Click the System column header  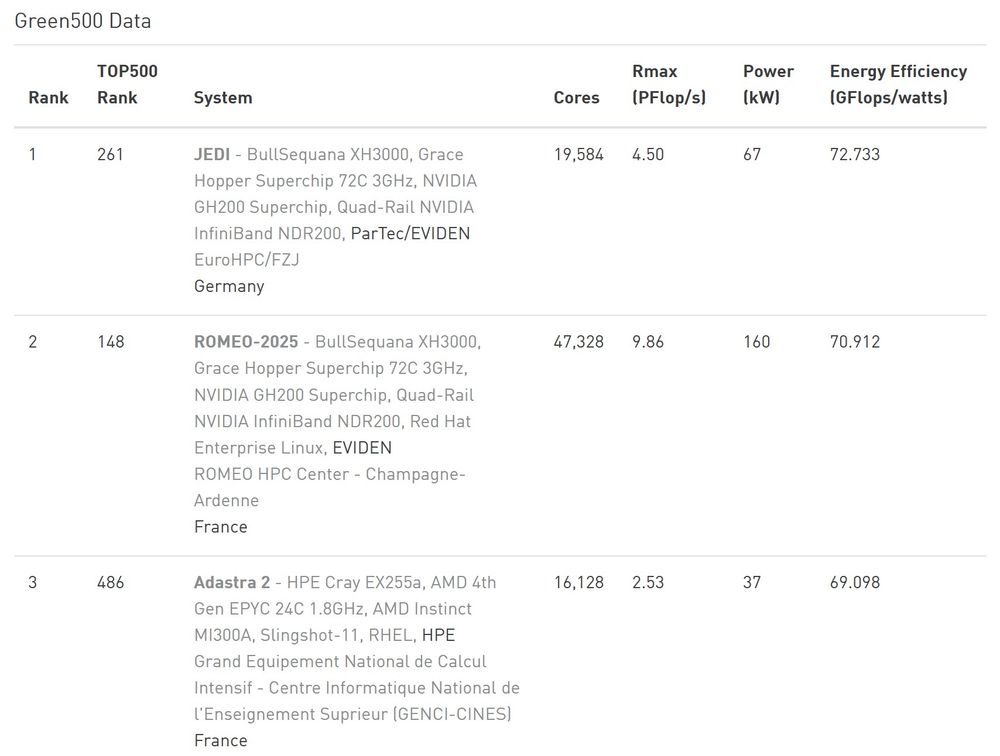click(223, 98)
